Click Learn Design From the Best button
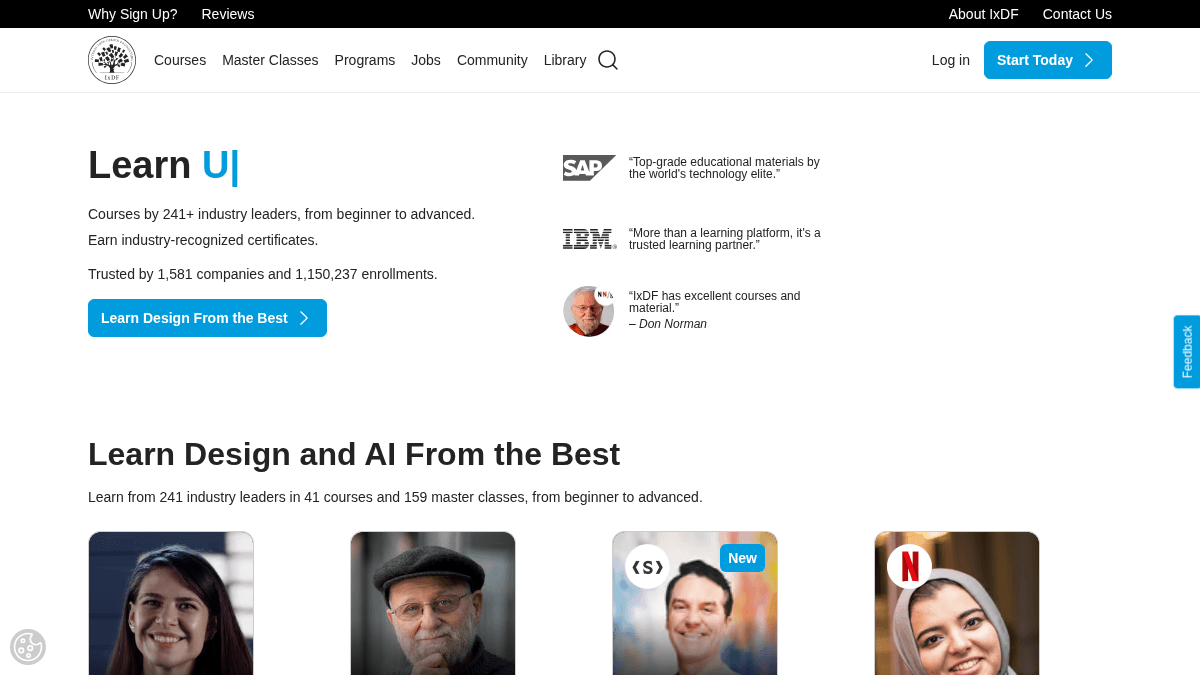This screenshot has width=1200, height=675. pyautogui.click(x=207, y=318)
